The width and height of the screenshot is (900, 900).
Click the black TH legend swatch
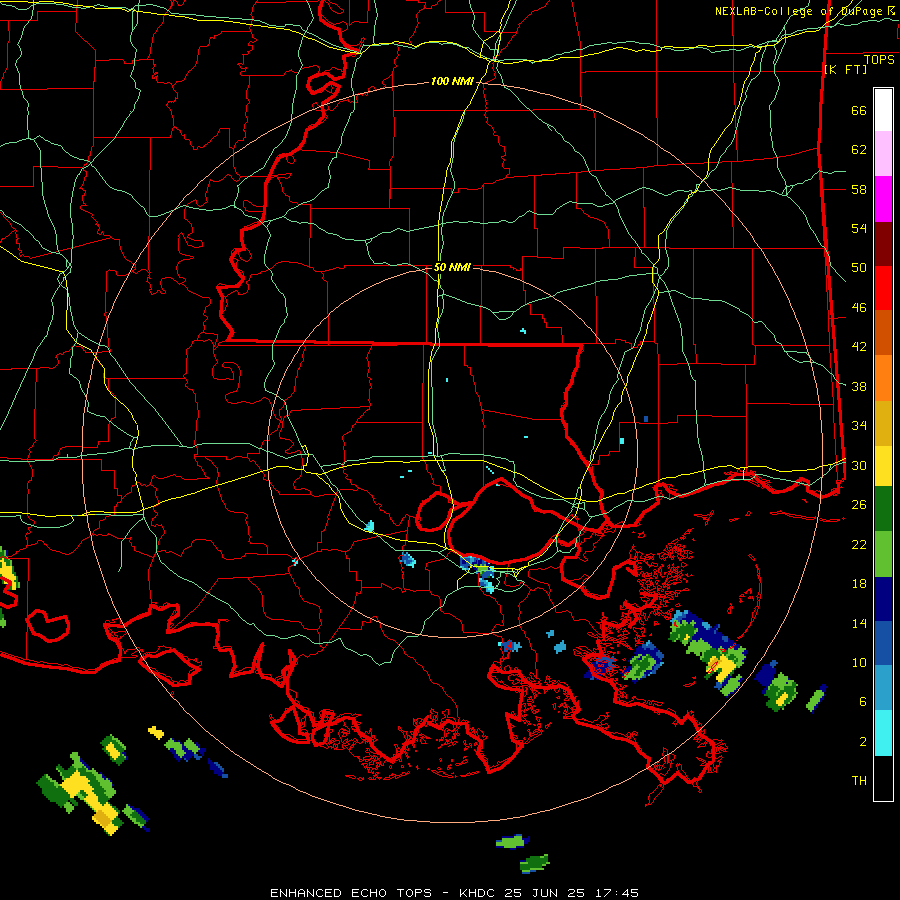point(883,778)
